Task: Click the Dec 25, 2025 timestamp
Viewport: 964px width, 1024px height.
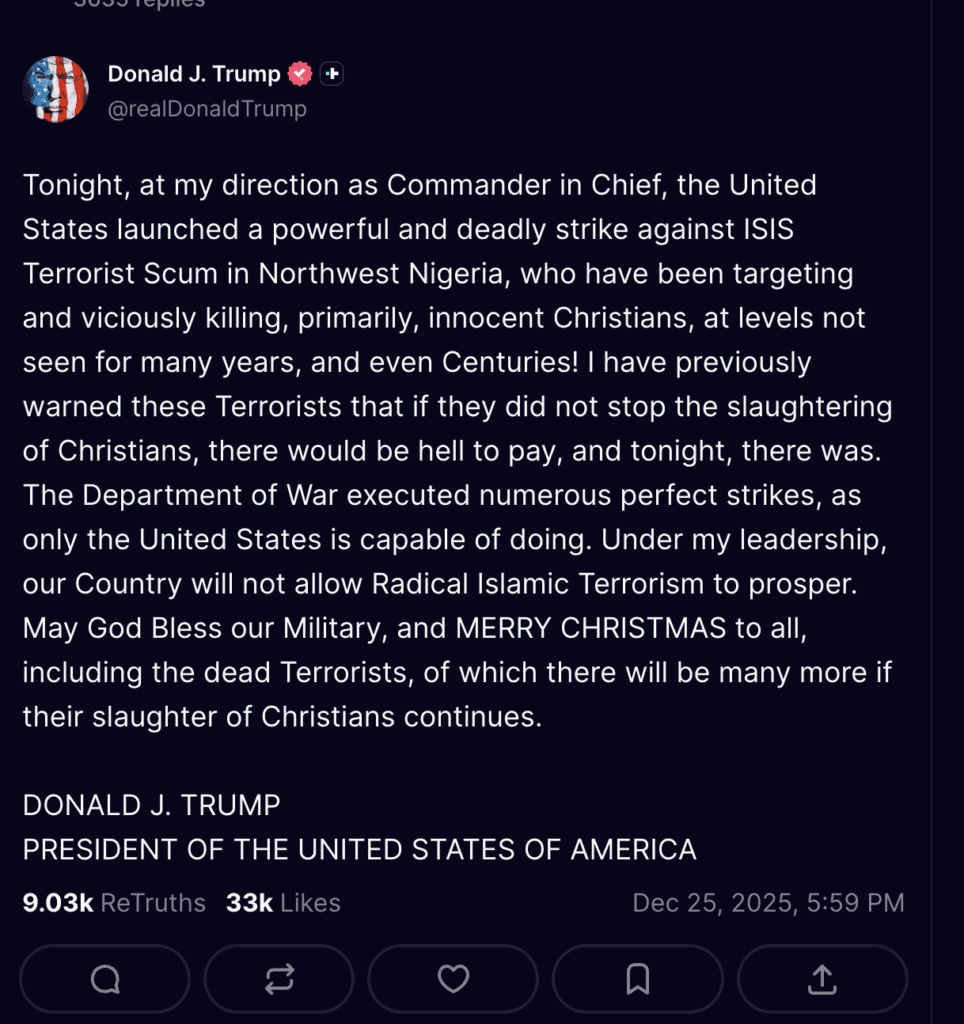Action: [768, 903]
